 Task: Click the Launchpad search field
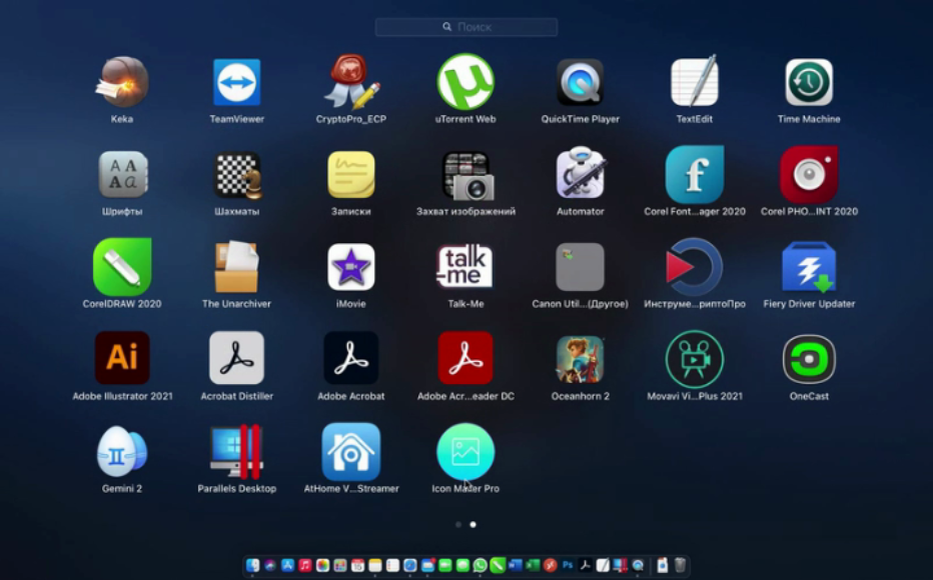466,26
